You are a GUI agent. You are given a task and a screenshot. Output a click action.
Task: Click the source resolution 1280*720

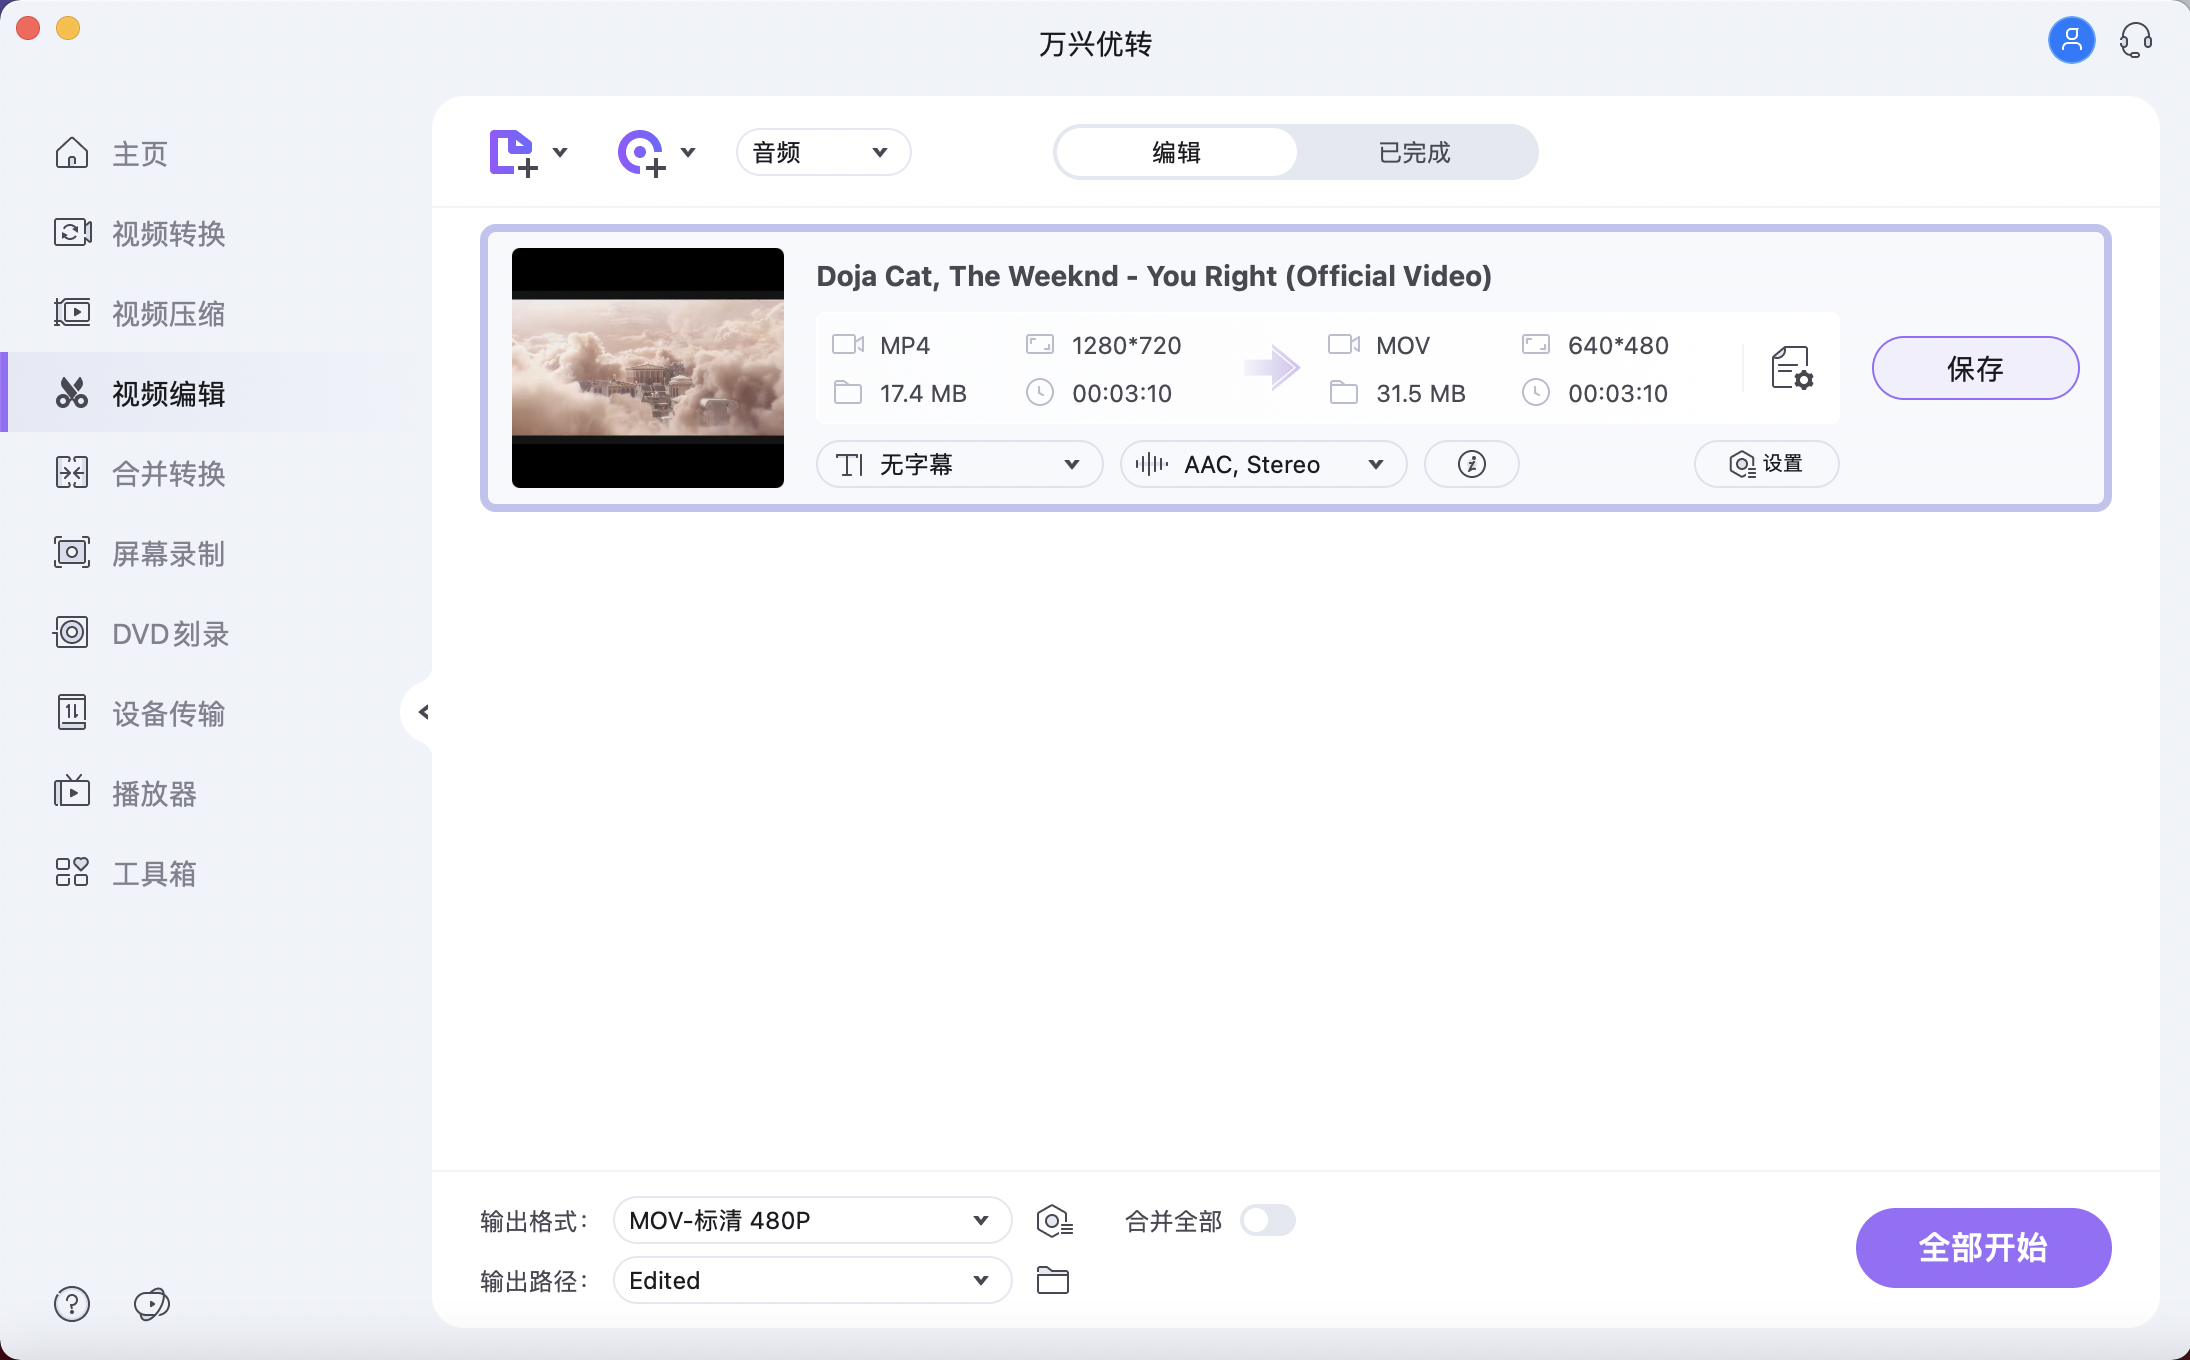pos(1126,345)
